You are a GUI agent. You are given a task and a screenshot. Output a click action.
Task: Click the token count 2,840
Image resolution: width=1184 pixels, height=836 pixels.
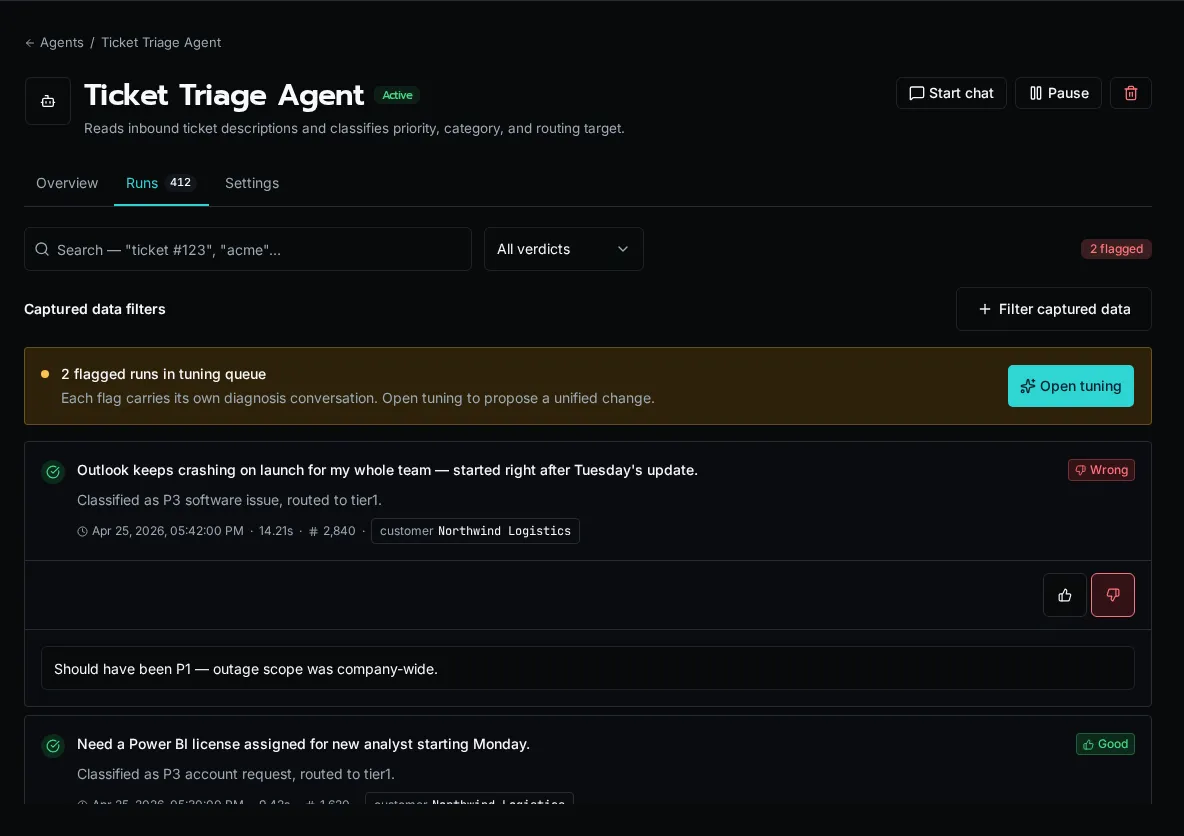[x=332, y=531]
